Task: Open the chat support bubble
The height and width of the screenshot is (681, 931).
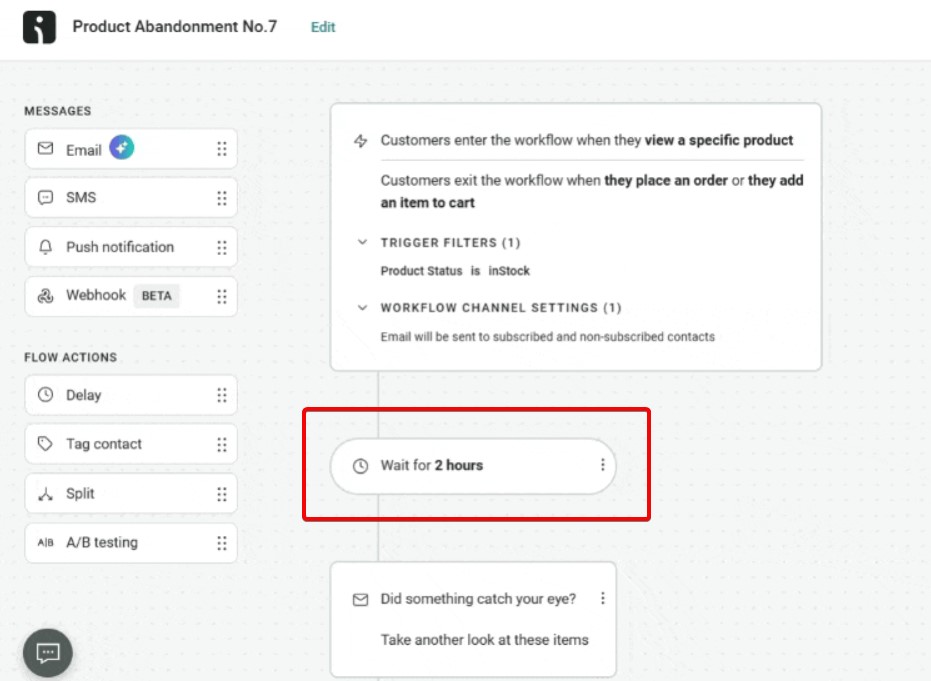Action: [x=47, y=652]
